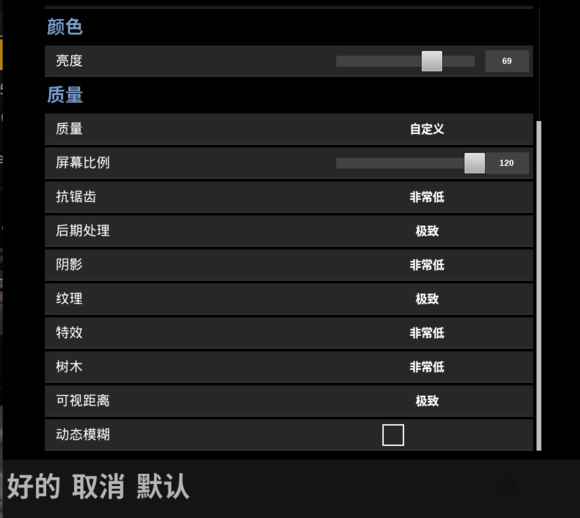
Task: Select the orange highlighted sidebar tab
Action: [1, 54]
